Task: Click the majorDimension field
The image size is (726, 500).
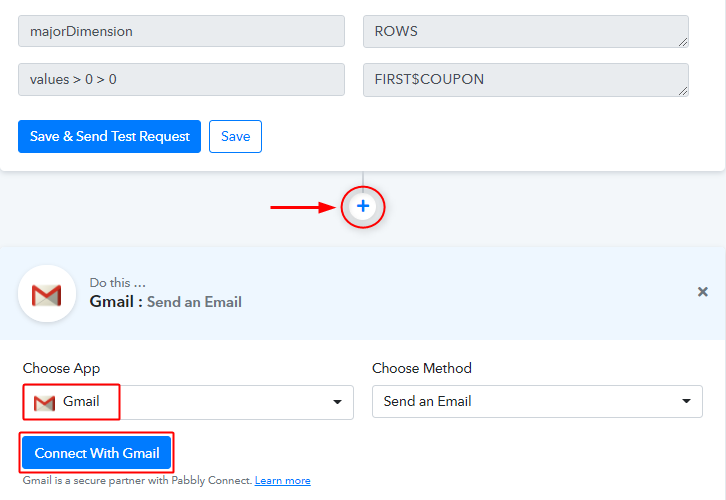Action: click(181, 31)
